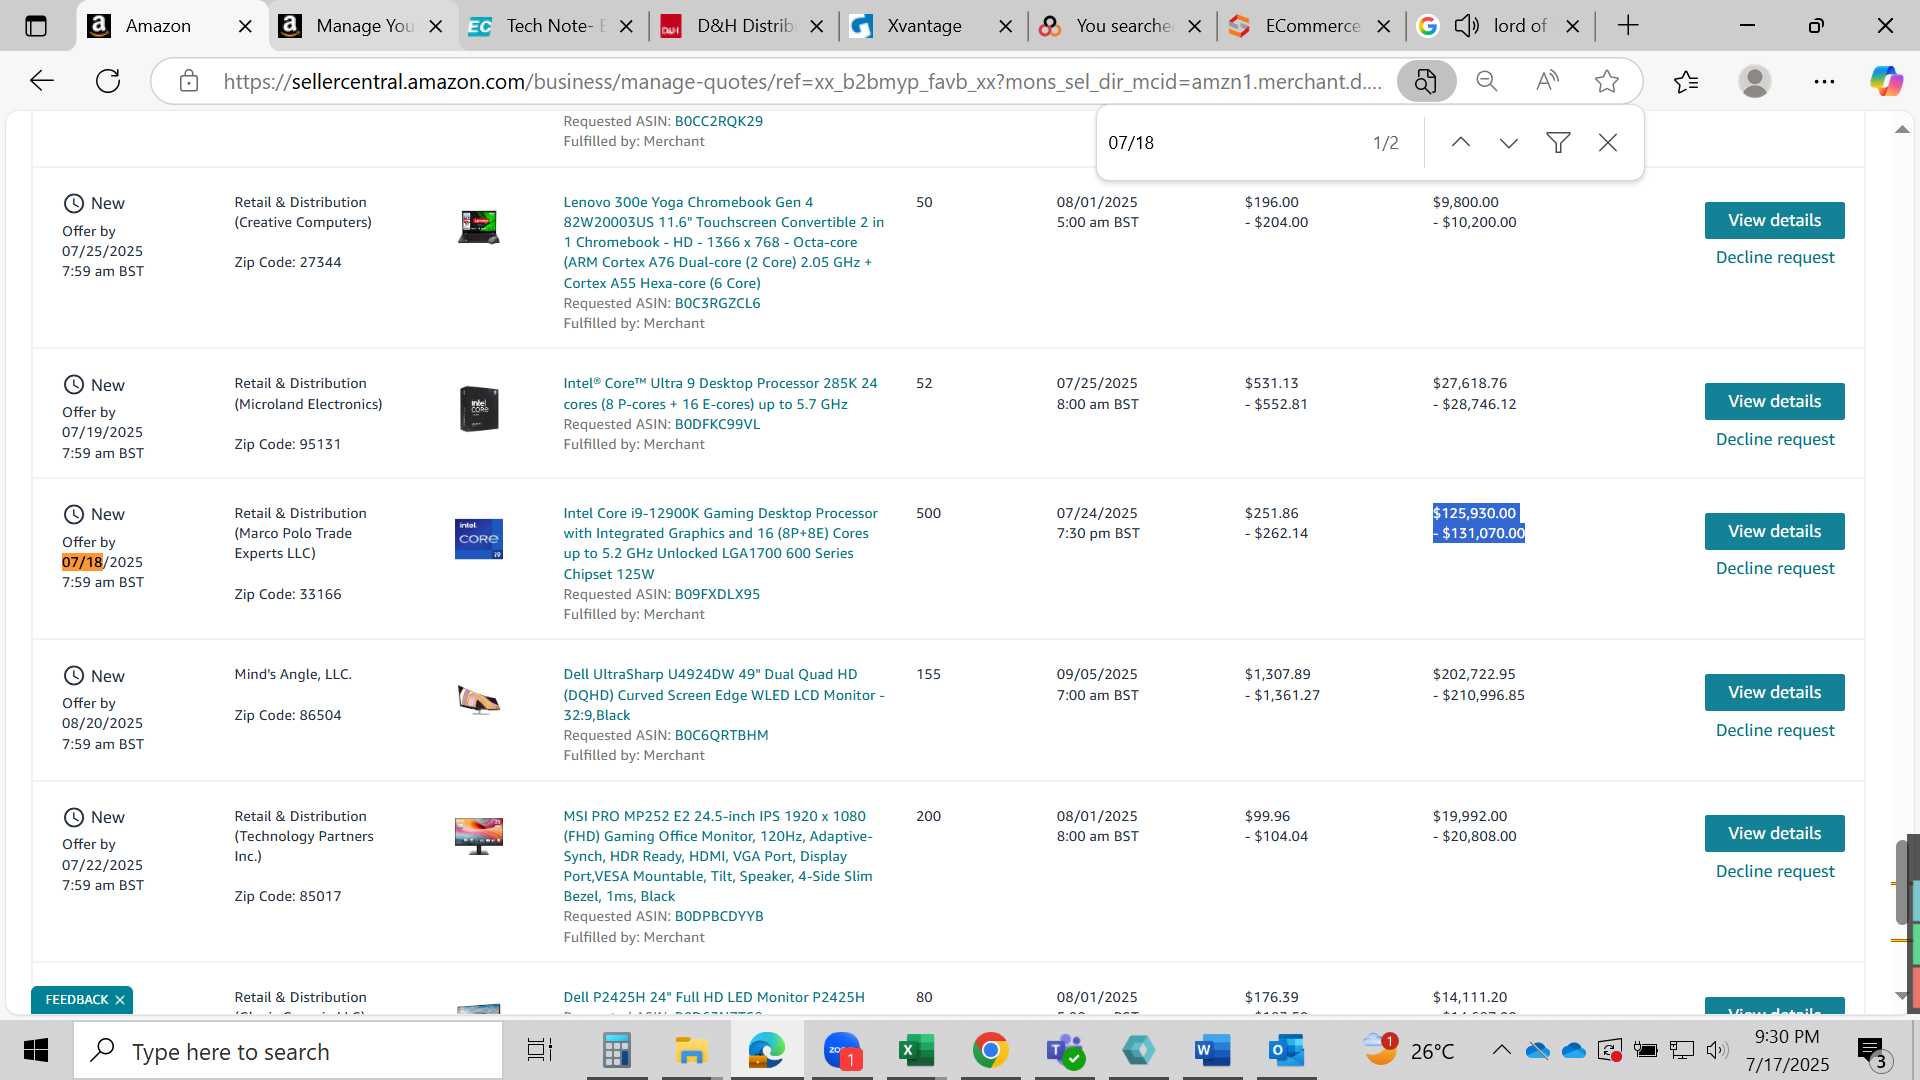Go to previous find result
The width and height of the screenshot is (1920, 1080).
click(x=1460, y=143)
